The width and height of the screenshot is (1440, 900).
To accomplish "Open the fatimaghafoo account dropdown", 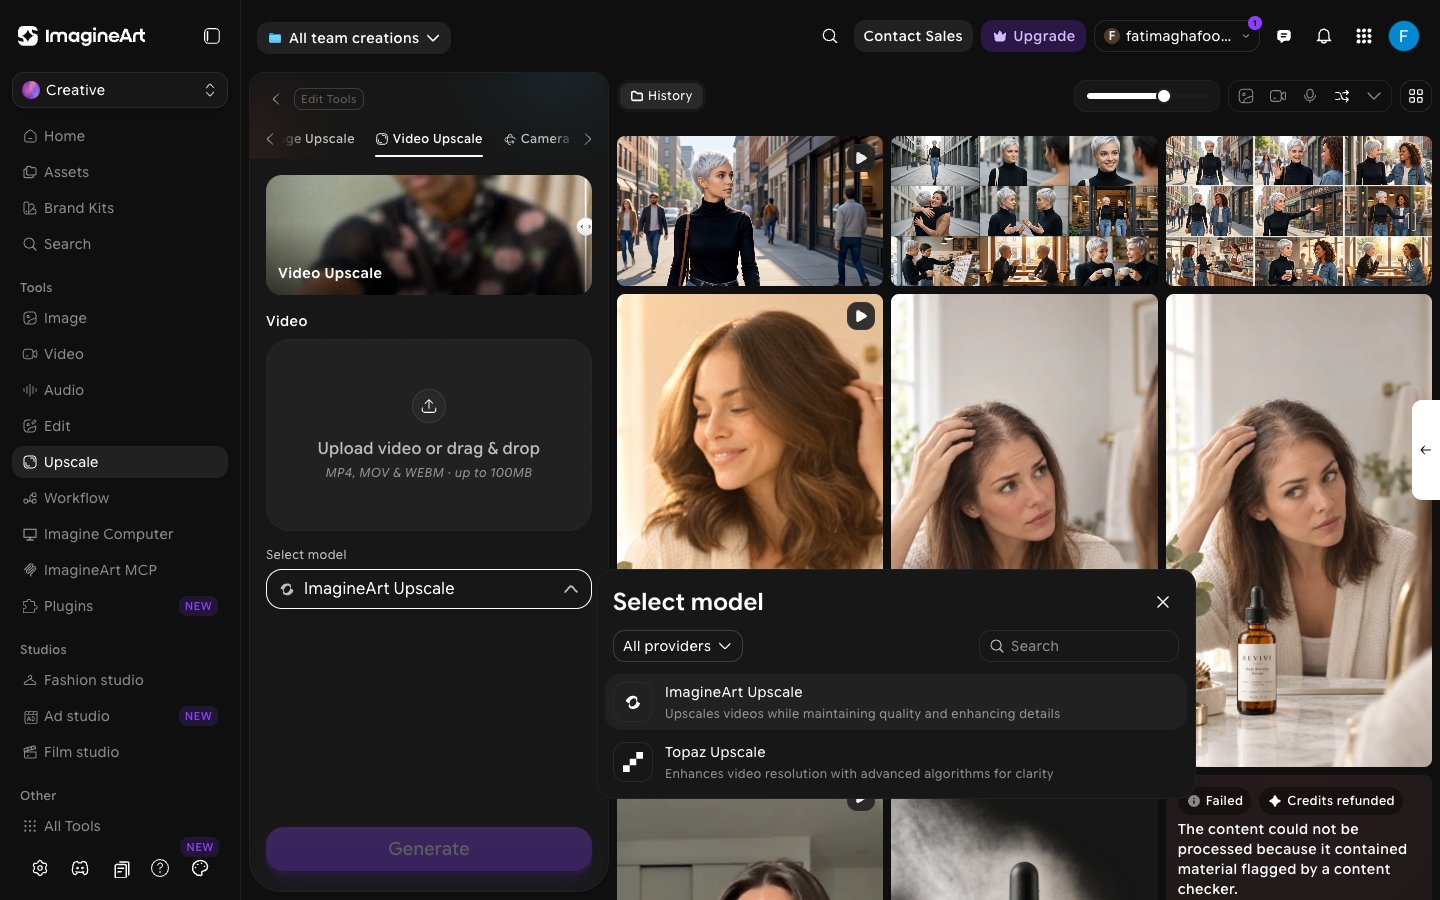I will (1178, 36).
